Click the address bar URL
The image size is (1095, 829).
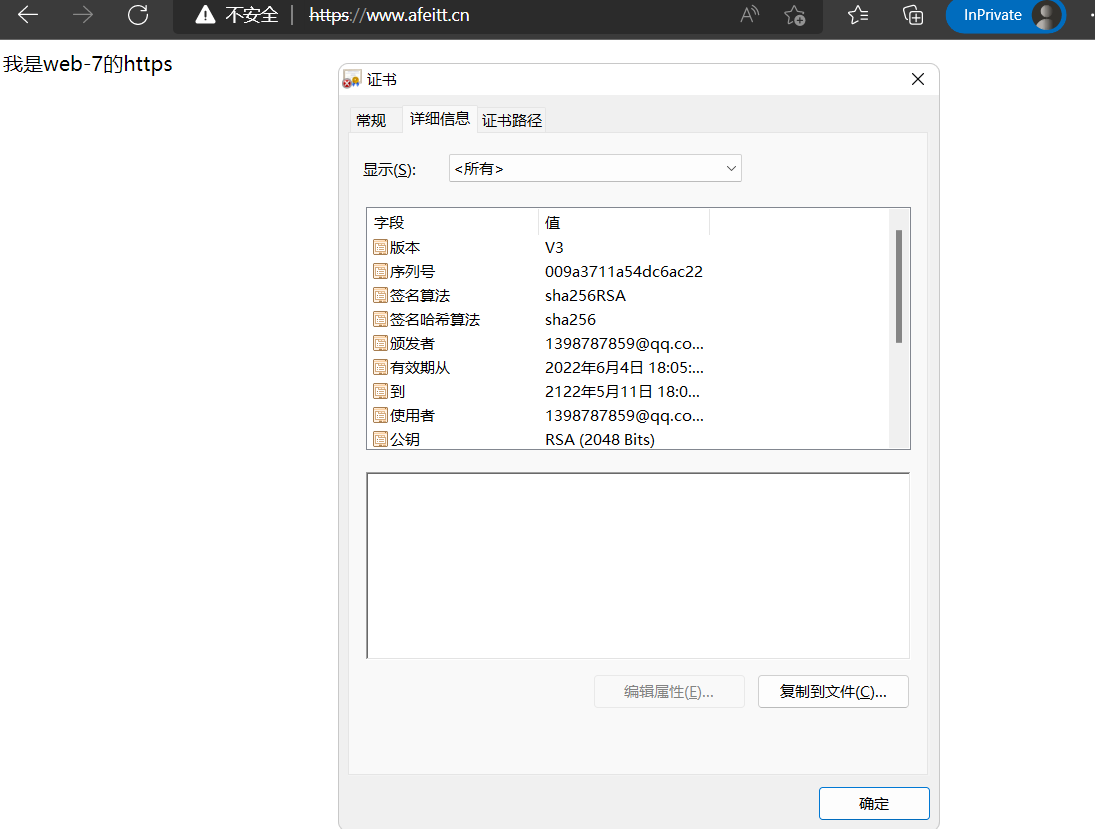point(390,15)
